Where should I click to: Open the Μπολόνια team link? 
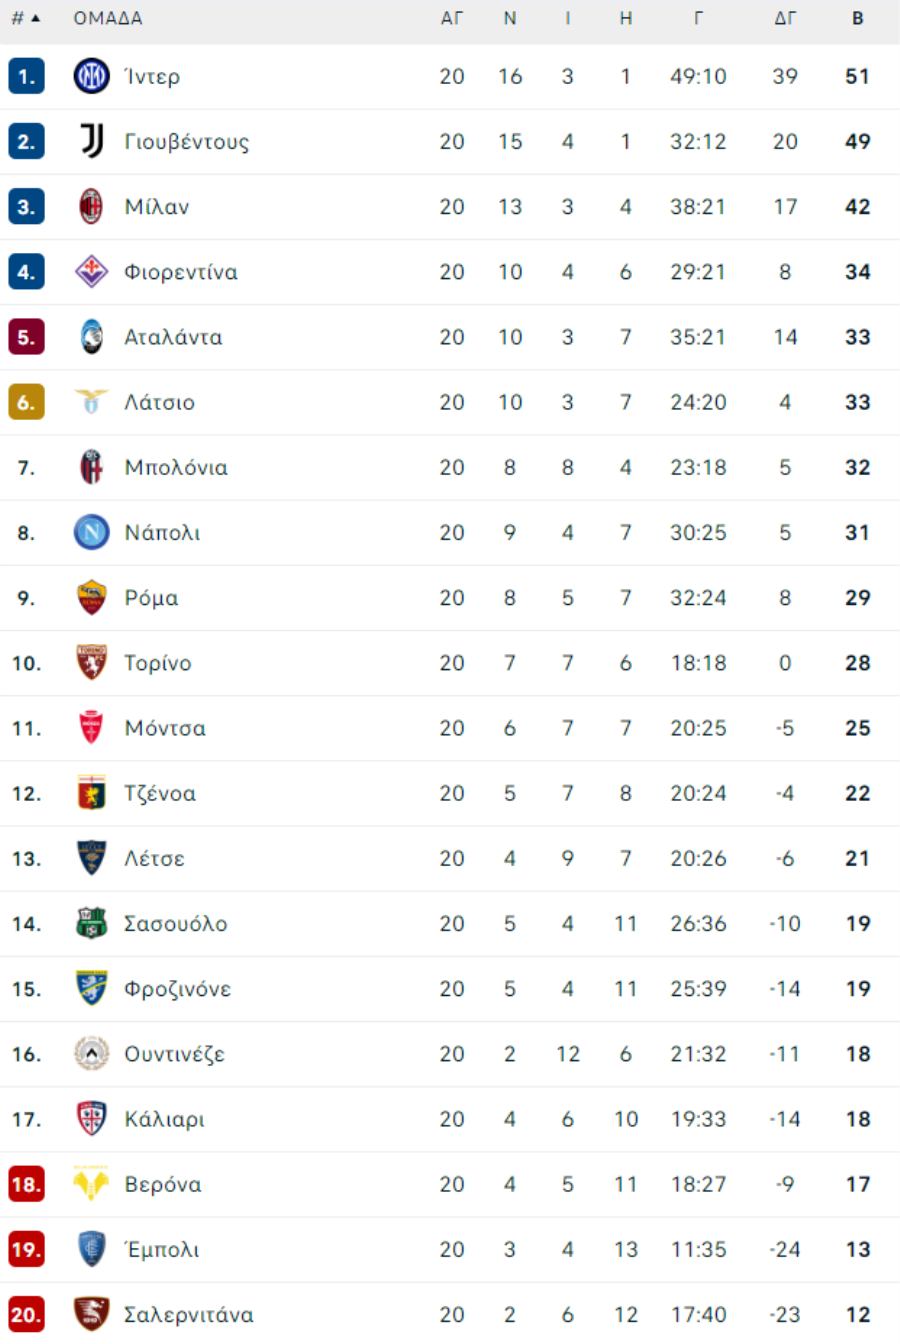[x=176, y=467]
